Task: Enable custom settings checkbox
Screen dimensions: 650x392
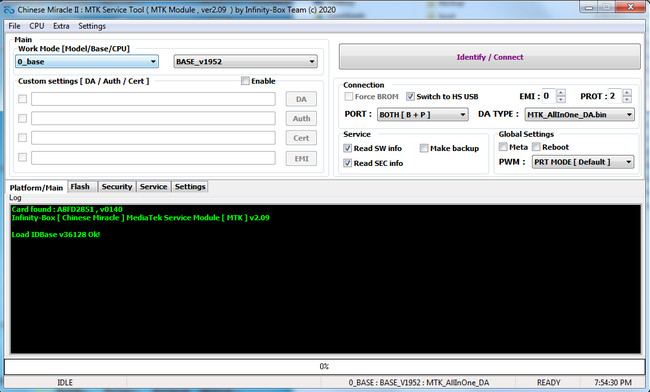Action: 245,81
